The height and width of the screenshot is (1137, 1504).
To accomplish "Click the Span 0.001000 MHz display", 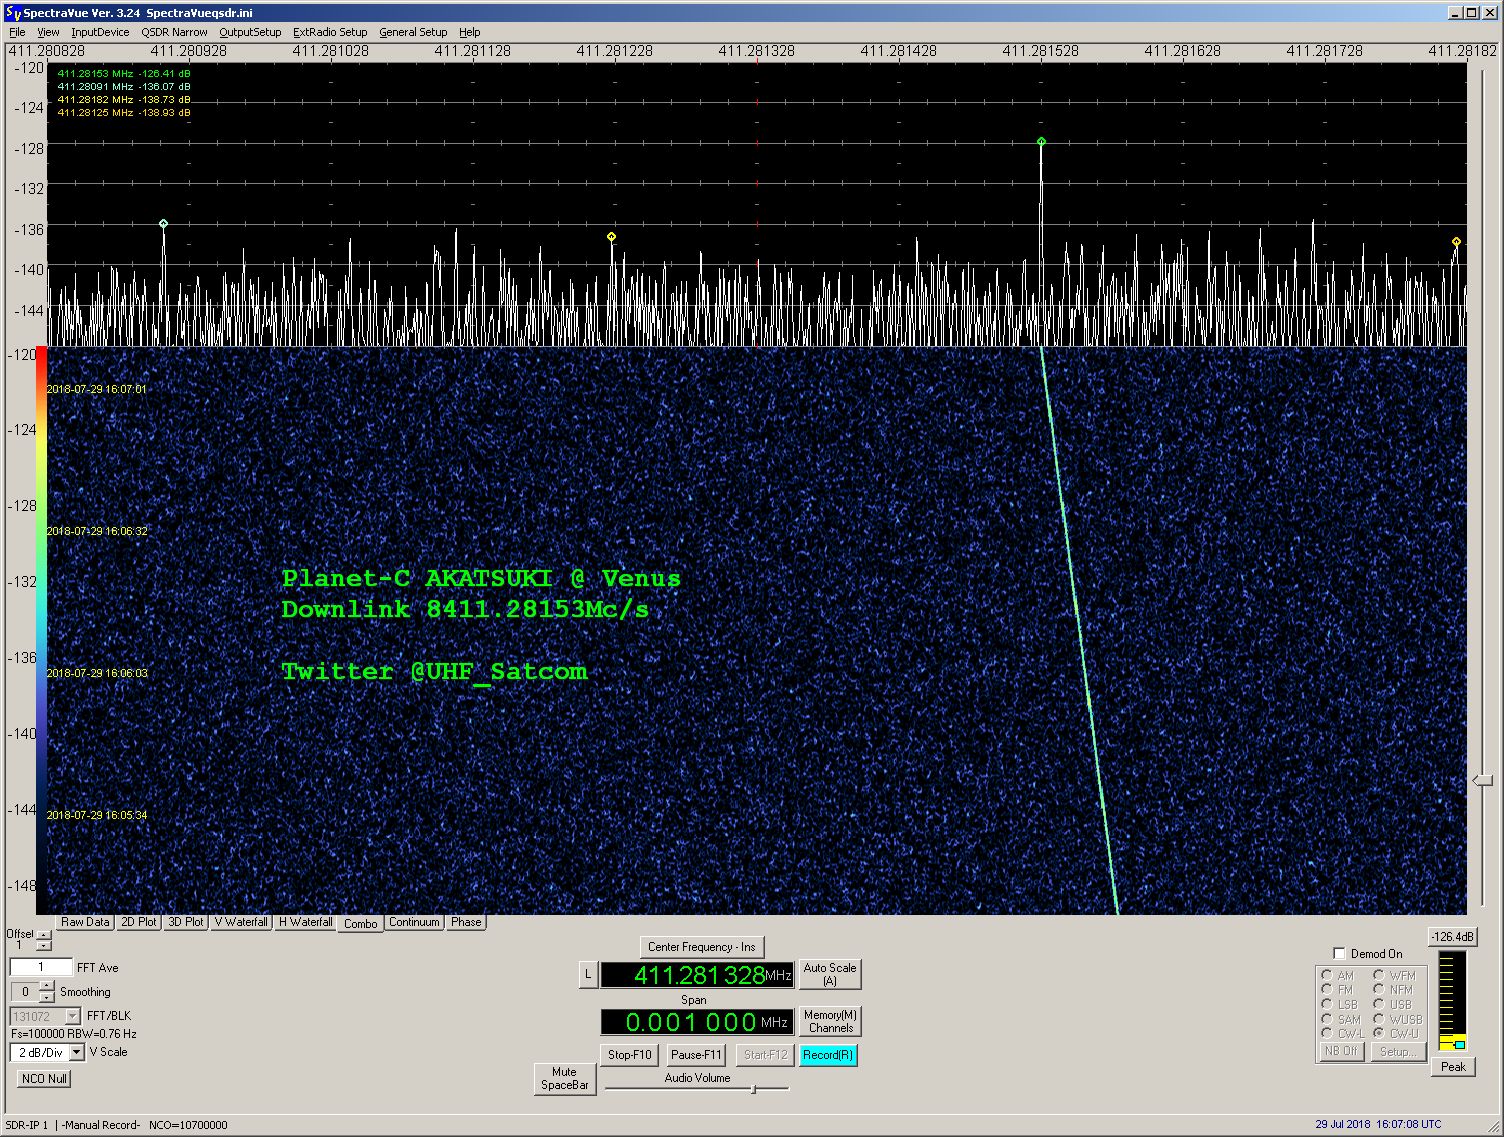I will (697, 1022).
